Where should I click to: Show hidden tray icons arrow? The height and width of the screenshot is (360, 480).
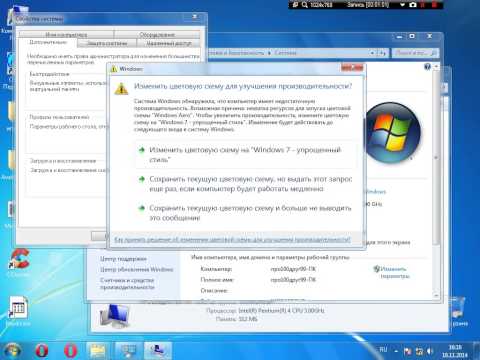coord(396,351)
